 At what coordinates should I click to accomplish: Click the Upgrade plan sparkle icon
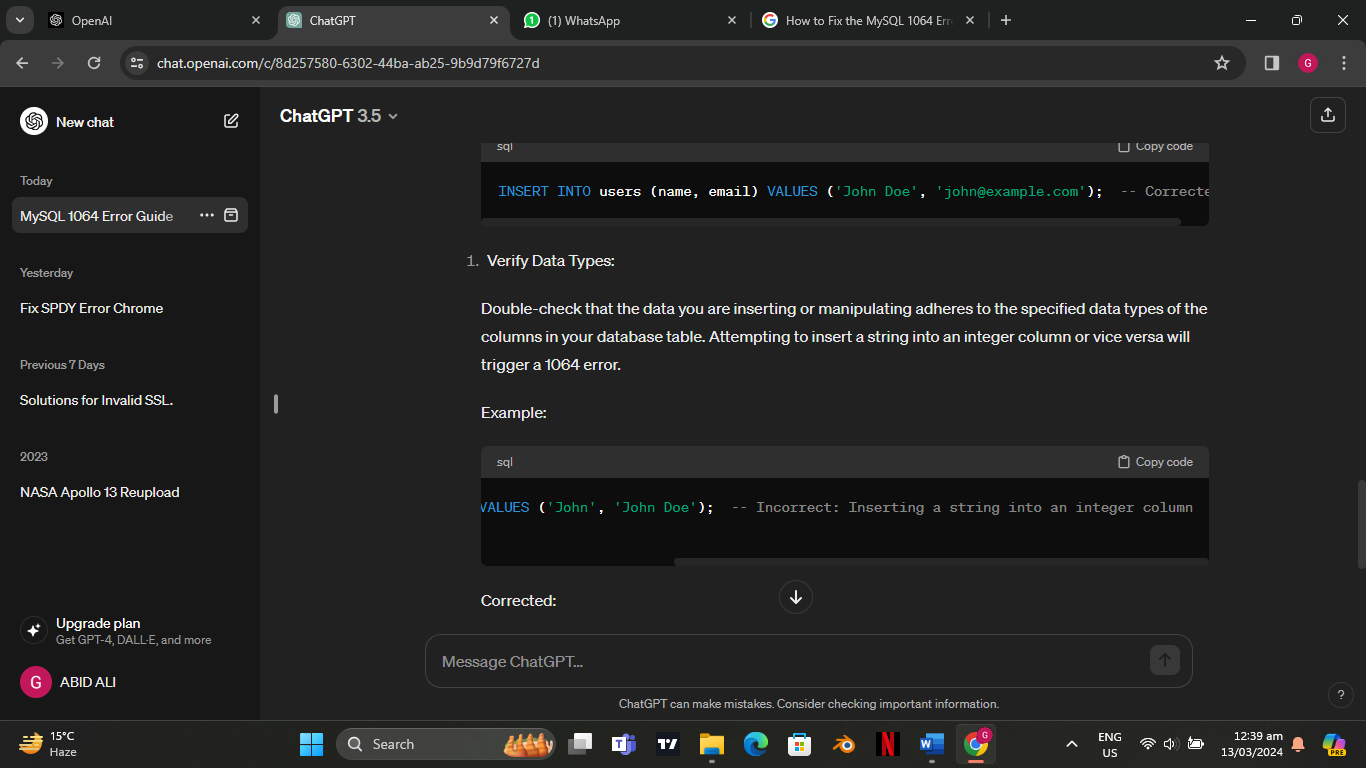[x=33, y=630]
